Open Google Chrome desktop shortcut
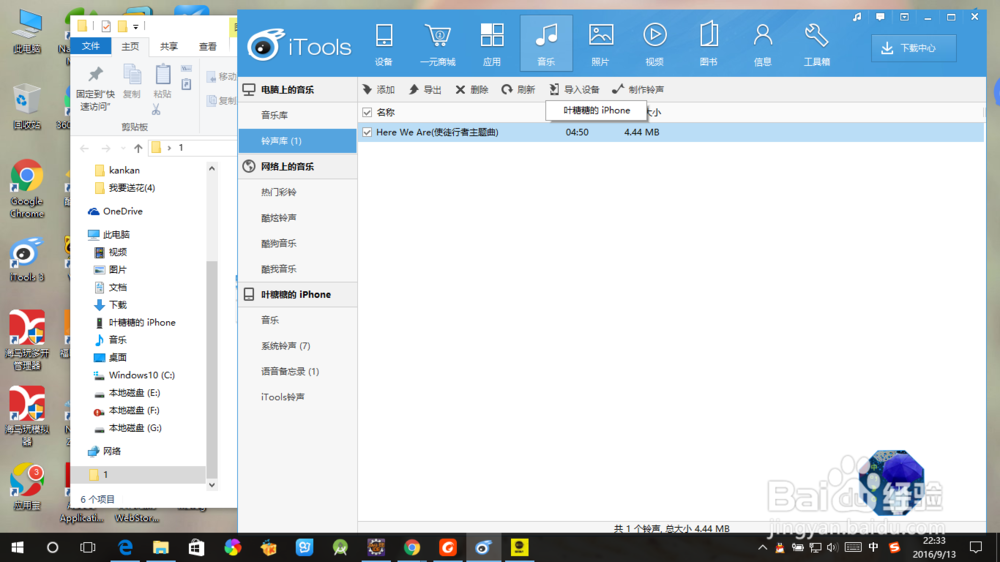This screenshot has height=562, width=1000. [27, 189]
